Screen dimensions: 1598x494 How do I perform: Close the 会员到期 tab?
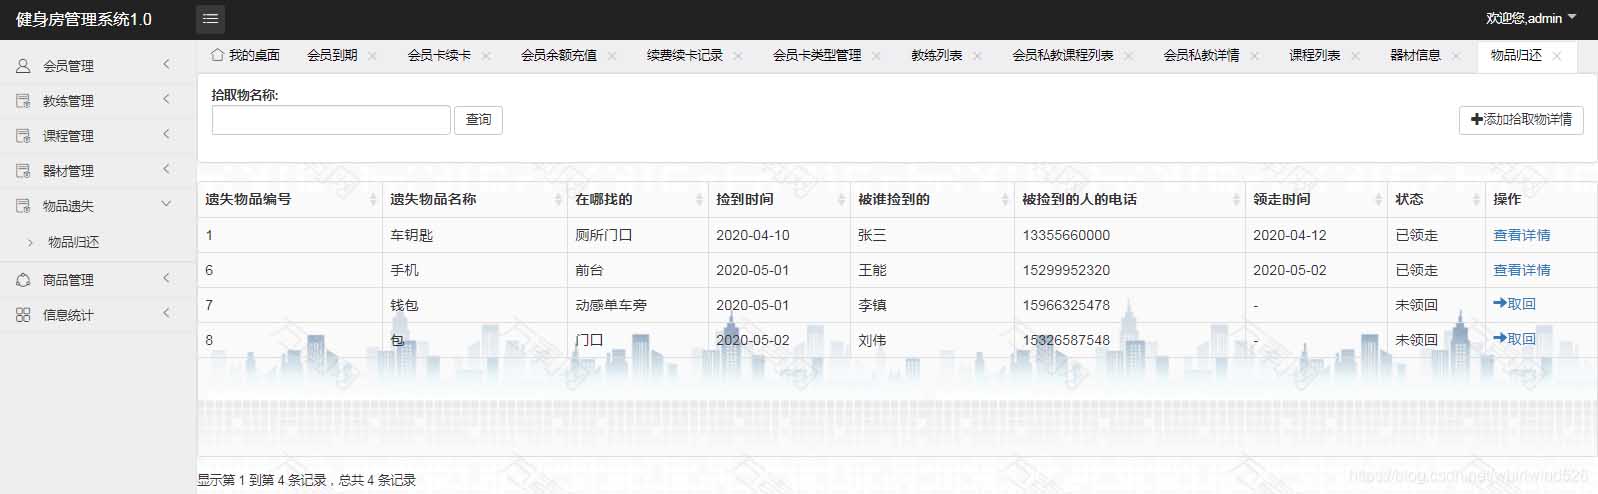click(373, 56)
